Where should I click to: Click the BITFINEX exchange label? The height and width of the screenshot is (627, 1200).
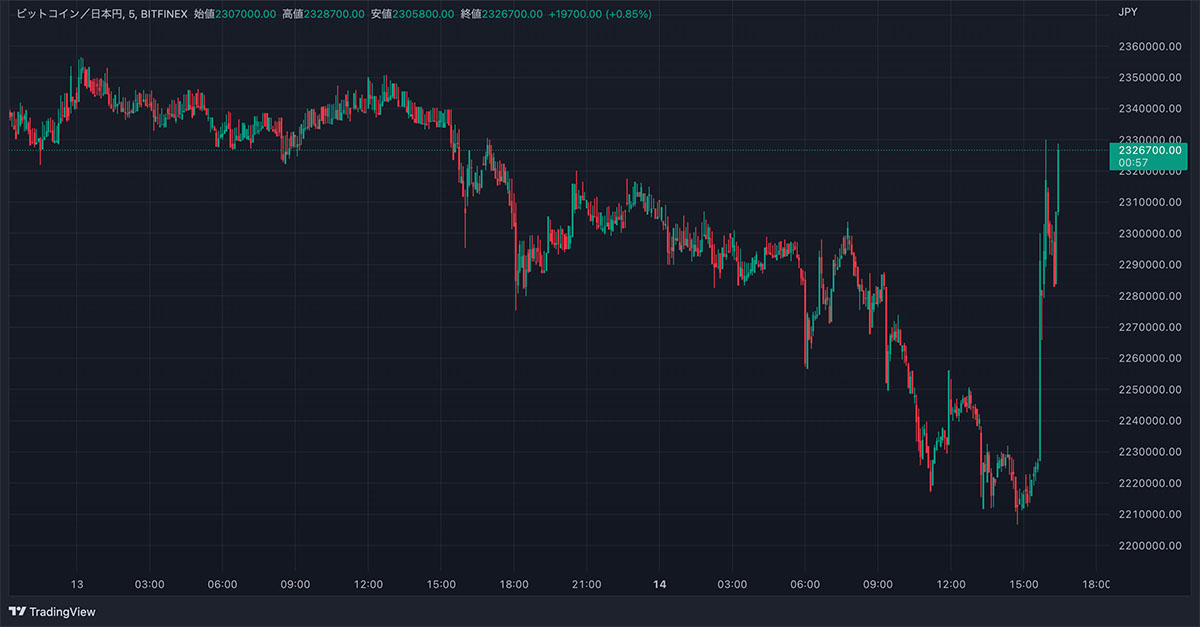point(162,14)
